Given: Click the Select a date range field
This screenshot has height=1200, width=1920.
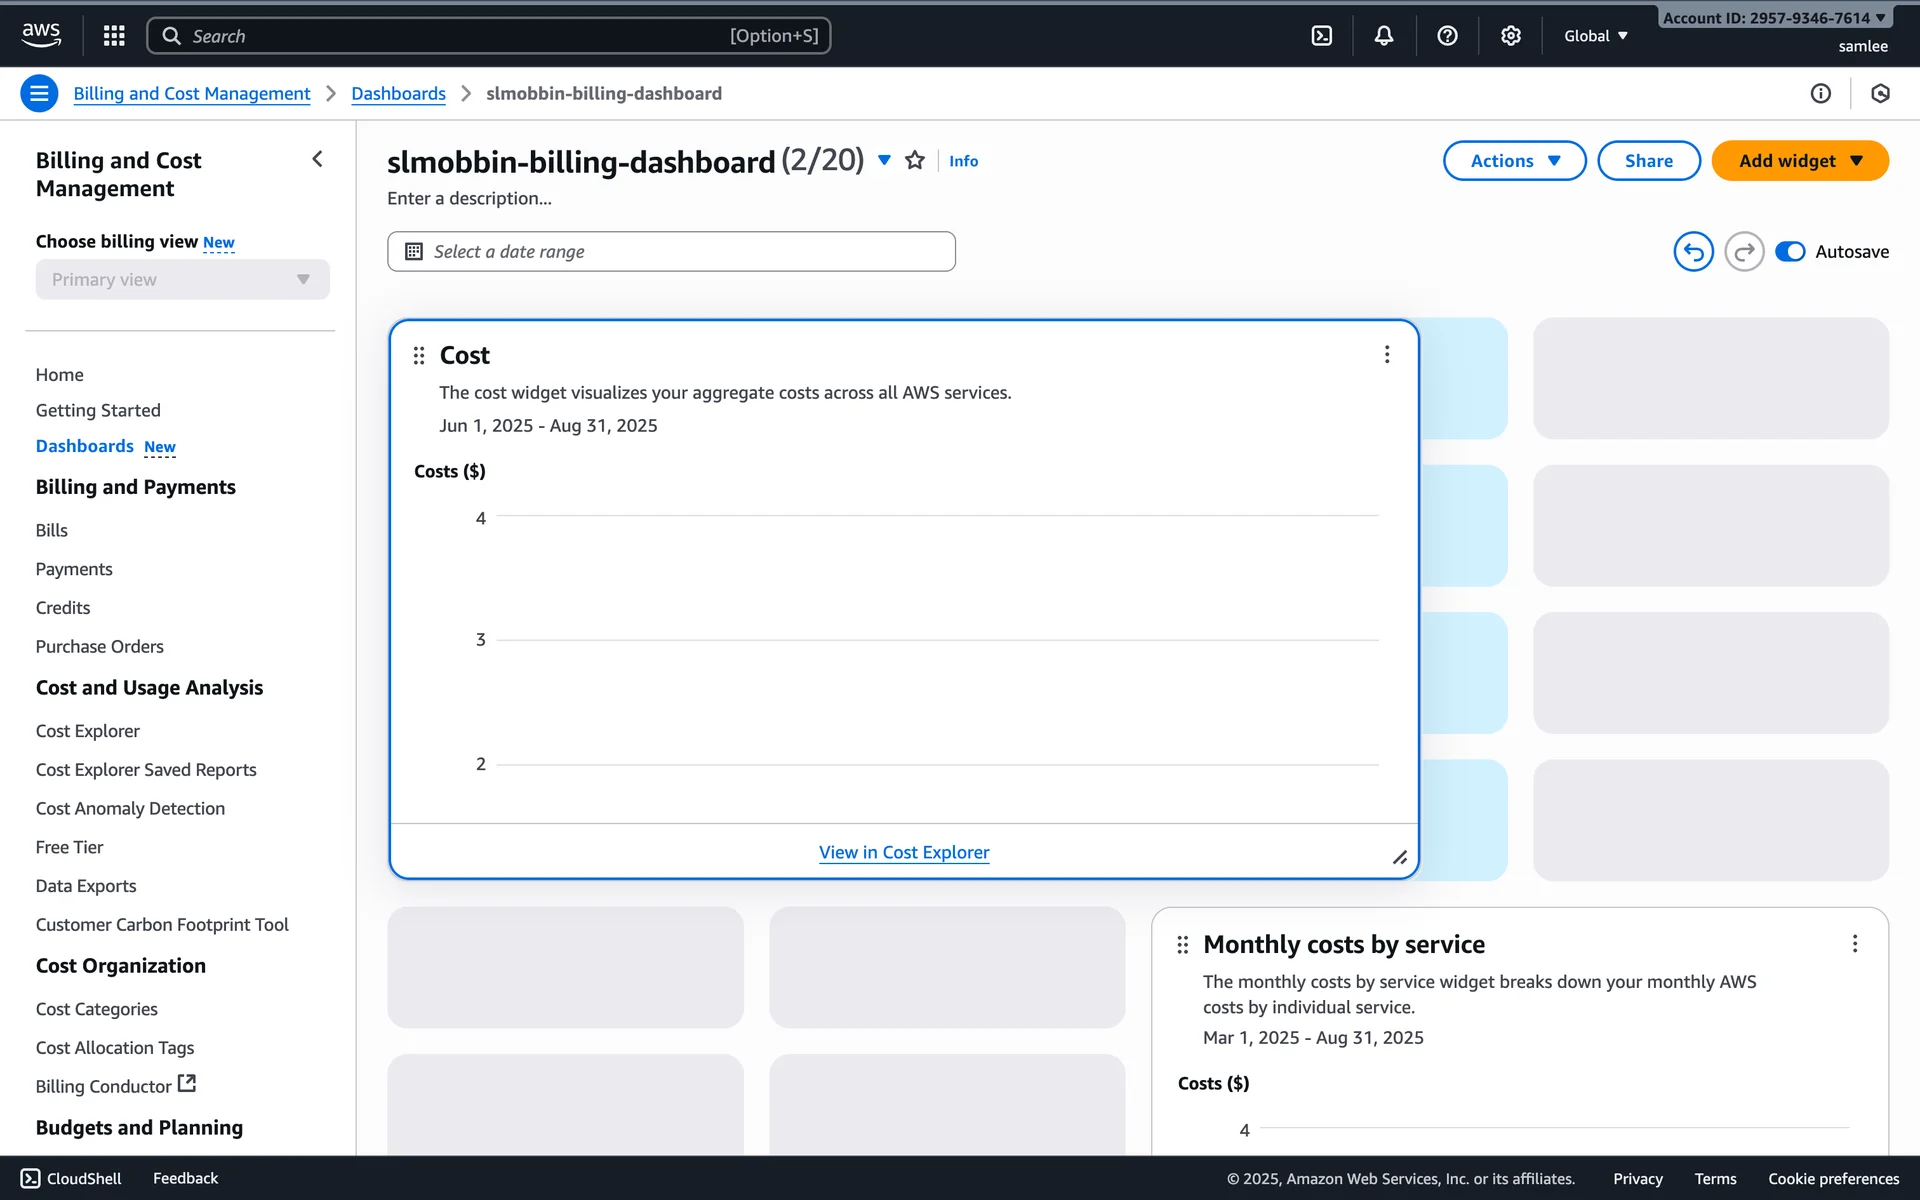Looking at the screenshot, I should [671, 252].
